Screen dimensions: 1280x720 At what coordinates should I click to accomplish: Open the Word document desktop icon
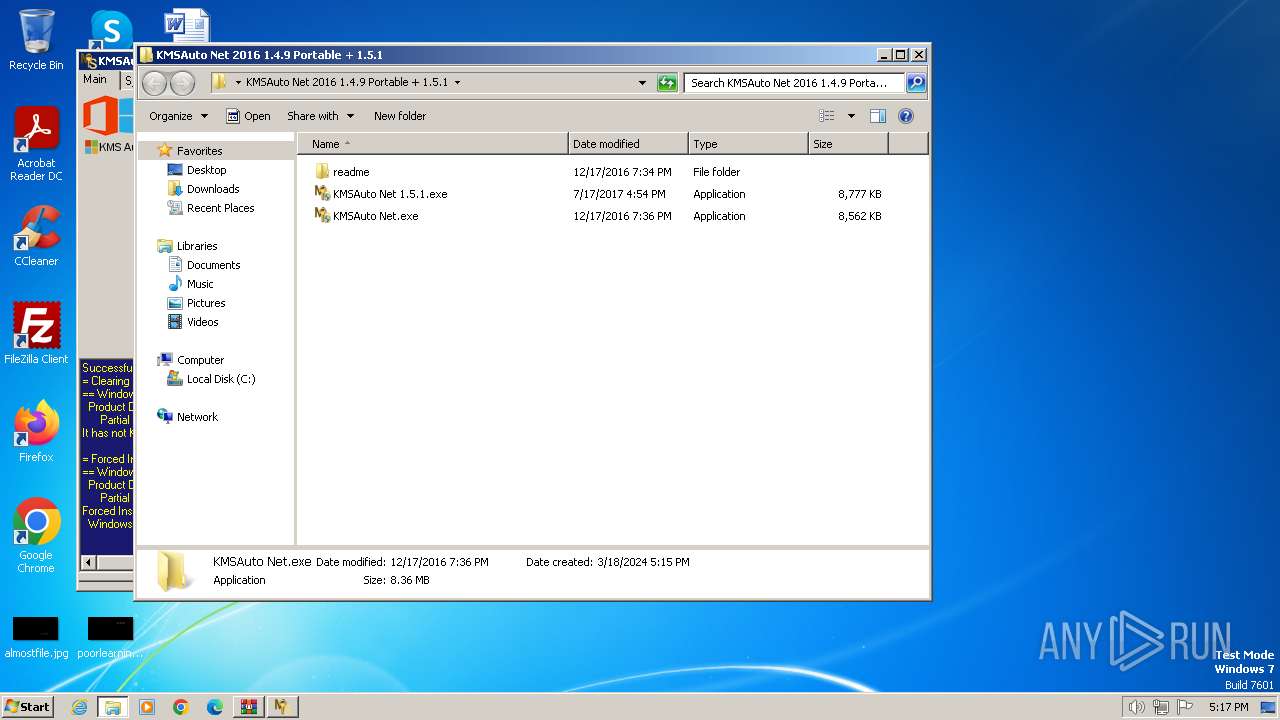point(186,25)
